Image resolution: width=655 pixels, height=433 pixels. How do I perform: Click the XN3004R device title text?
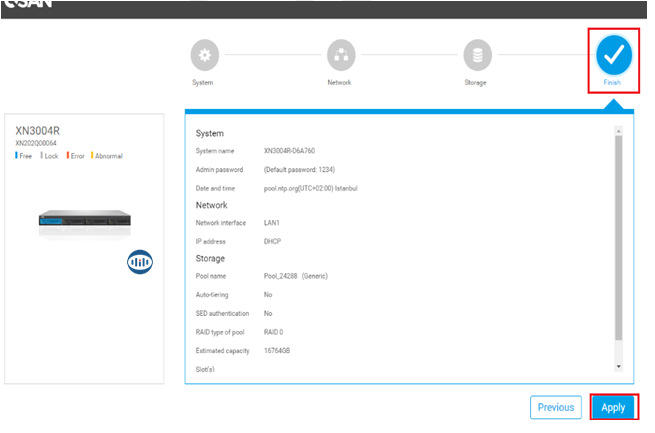pos(40,131)
